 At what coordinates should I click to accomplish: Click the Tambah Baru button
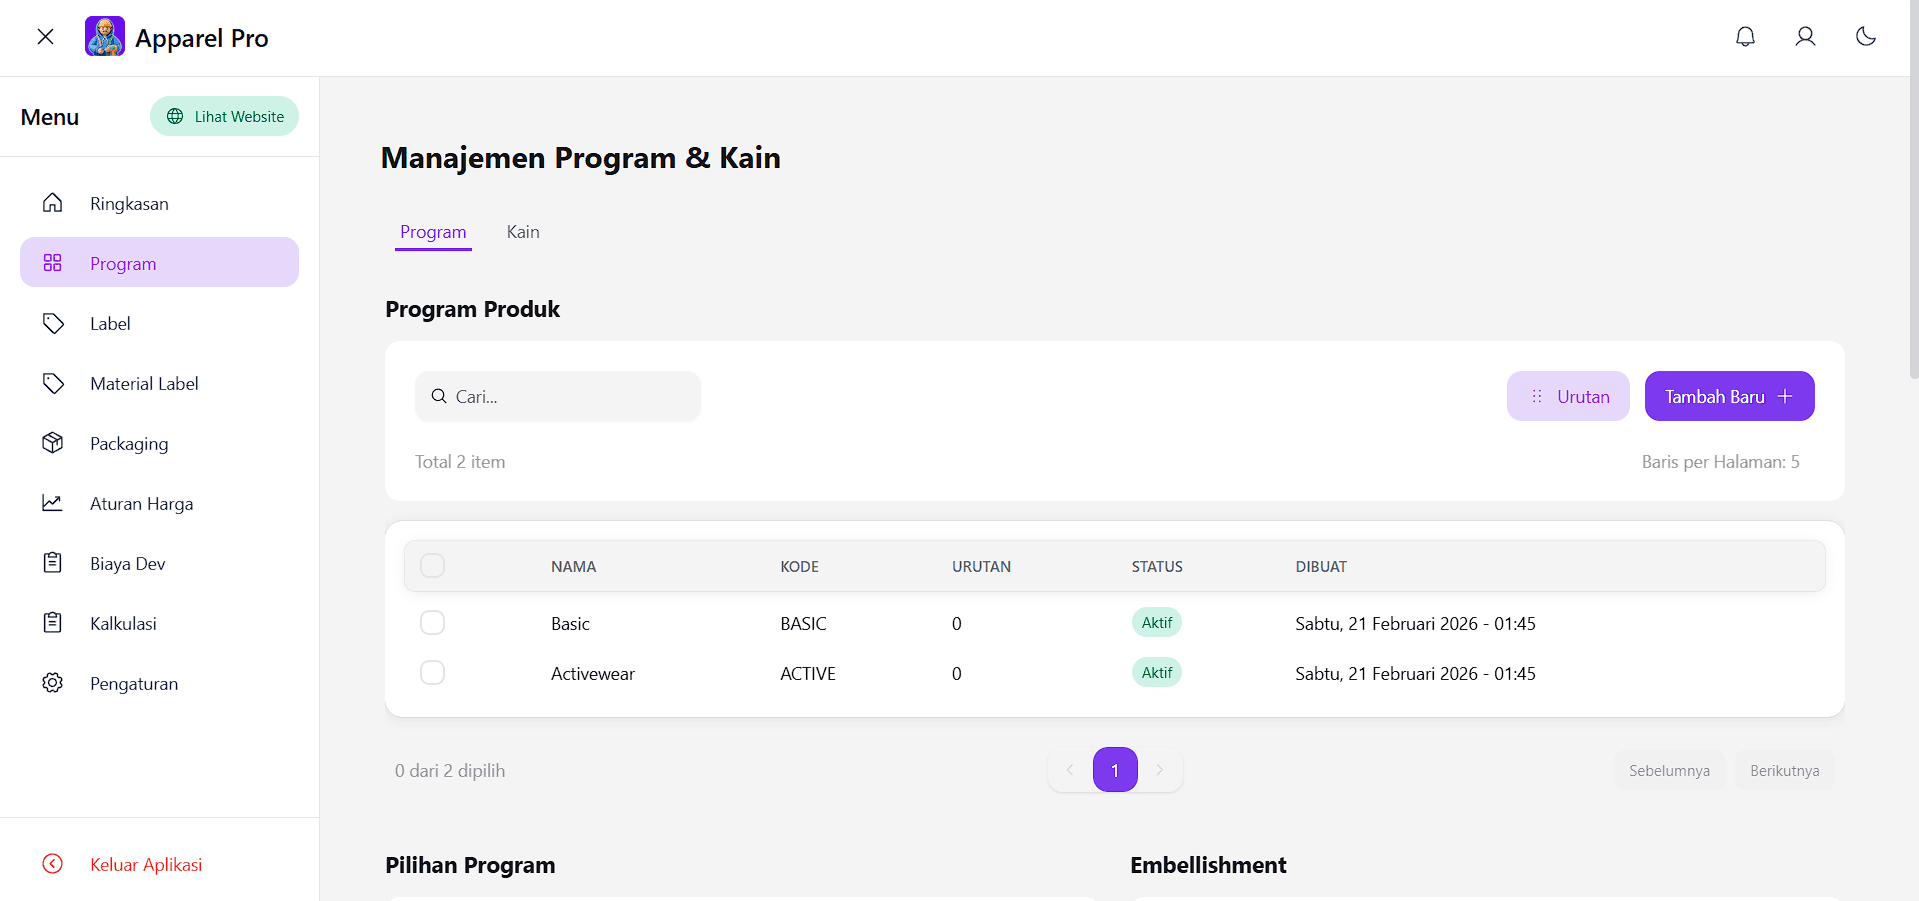[1729, 396]
